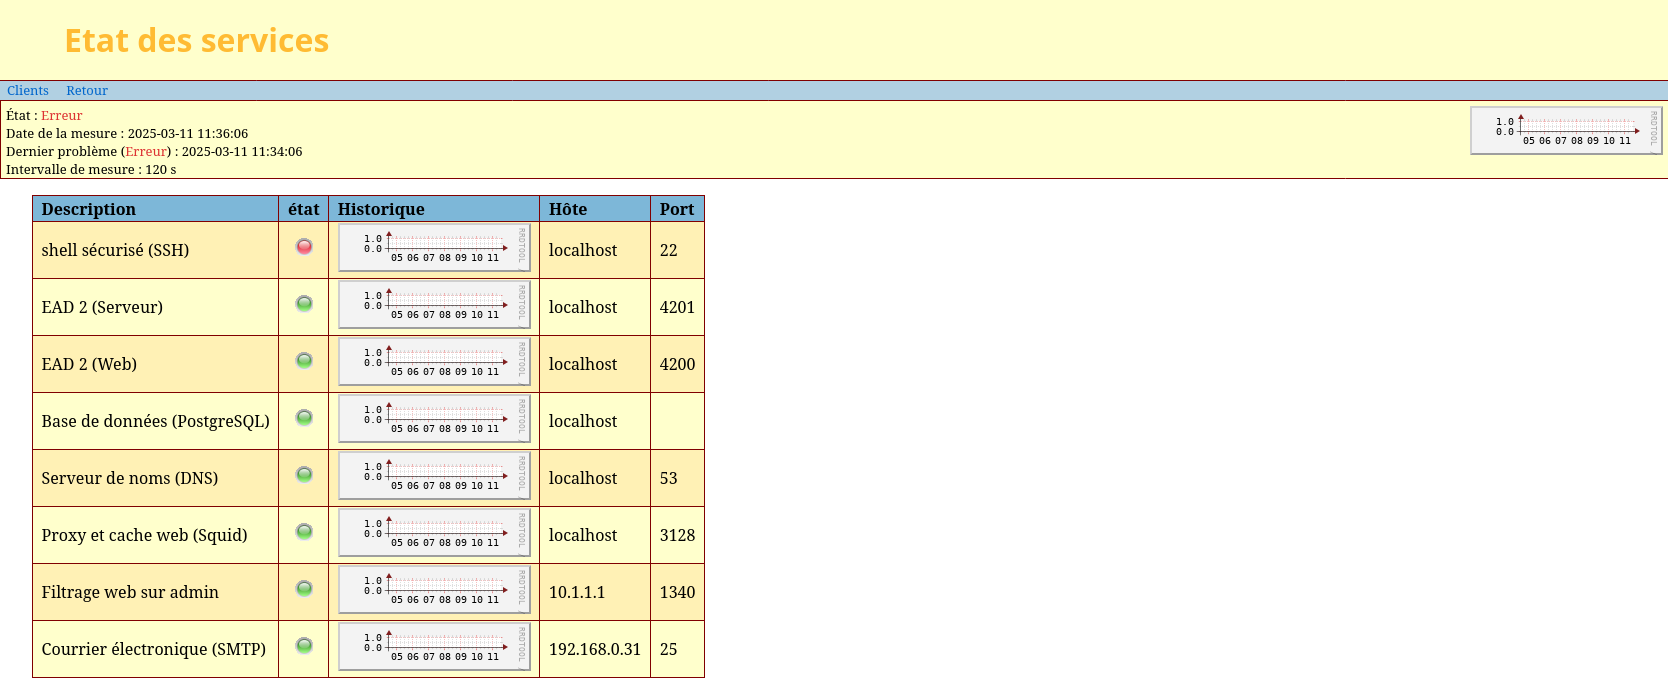
Task: Go back using the Retour link
Action: [x=87, y=91]
